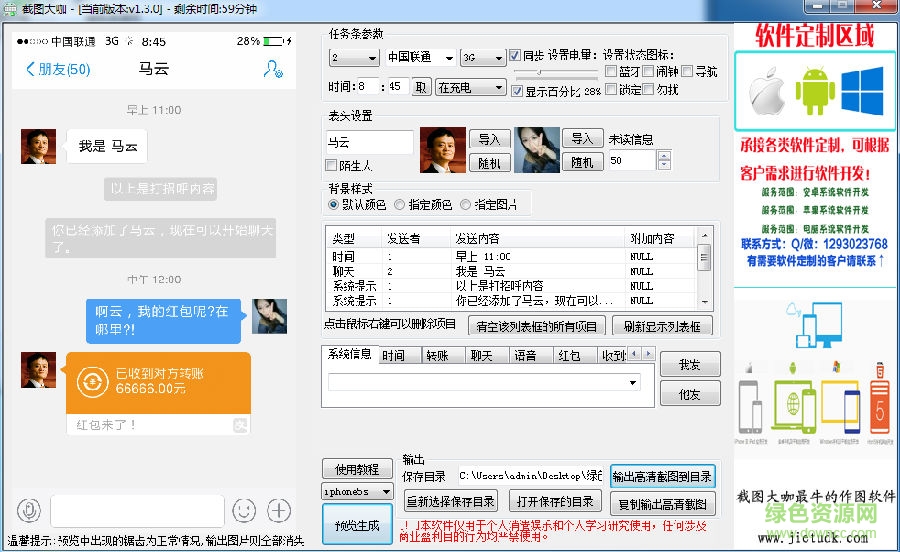Click the message list scrollbar up arrow
This screenshot has width=900, height=552.
point(704,235)
